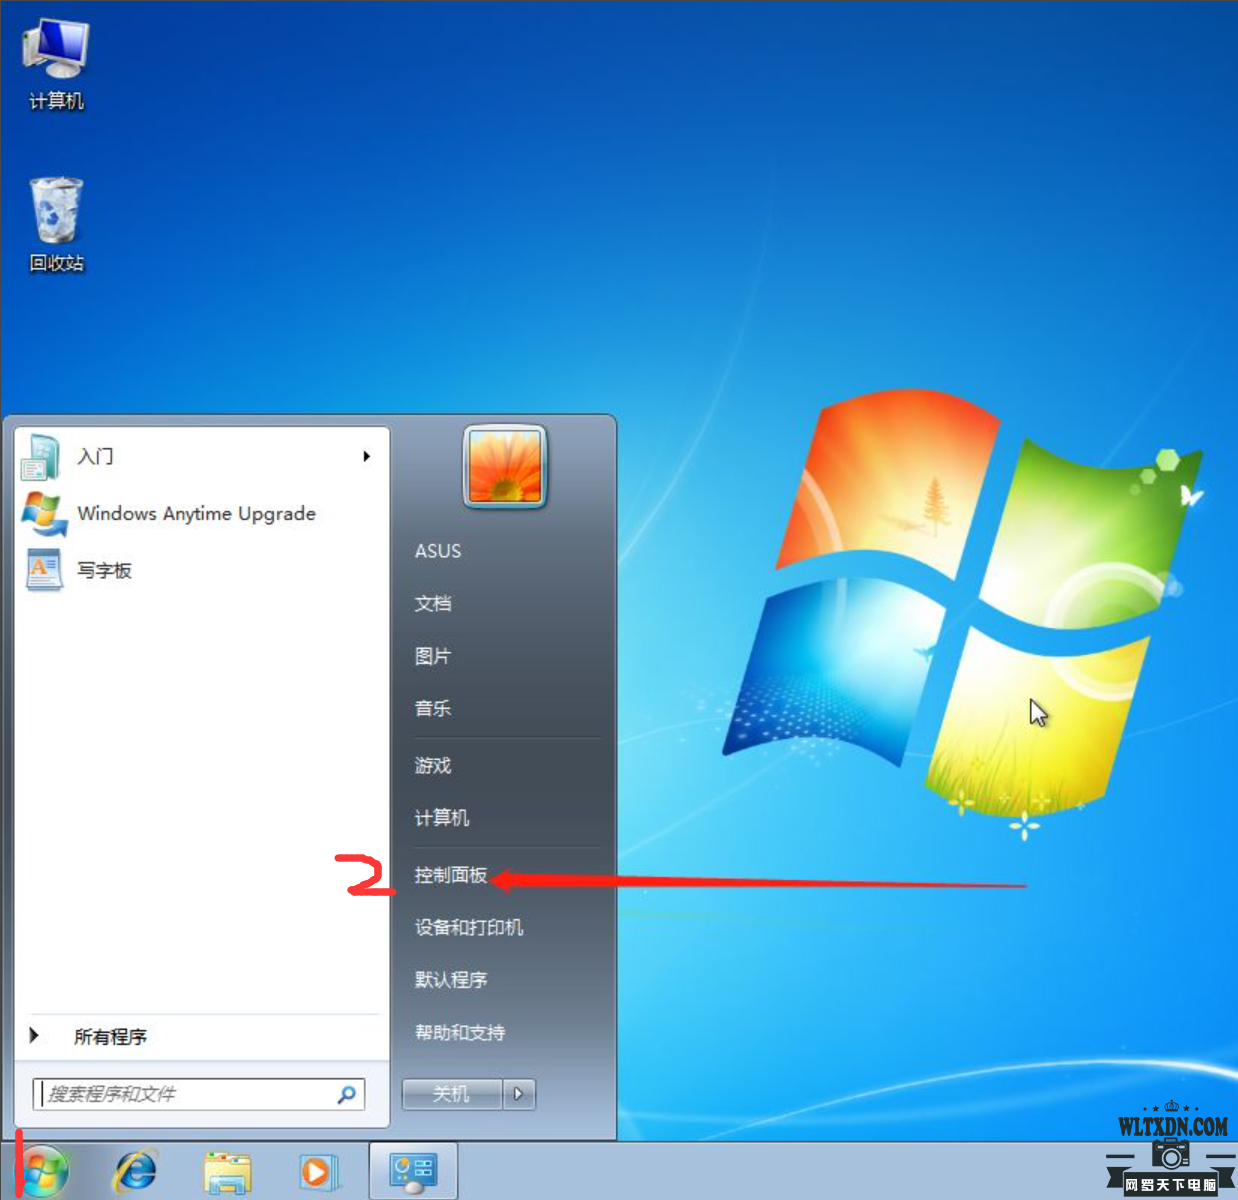The image size is (1238, 1200).
Task: Click the 搜索程序和文件 search box
Action: (x=198, y=1094)
